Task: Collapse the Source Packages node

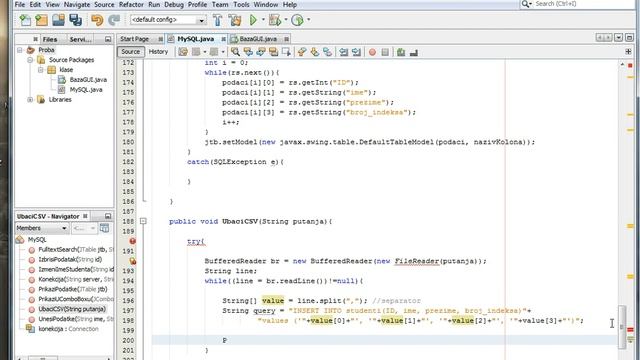Action: coord(30,60)
